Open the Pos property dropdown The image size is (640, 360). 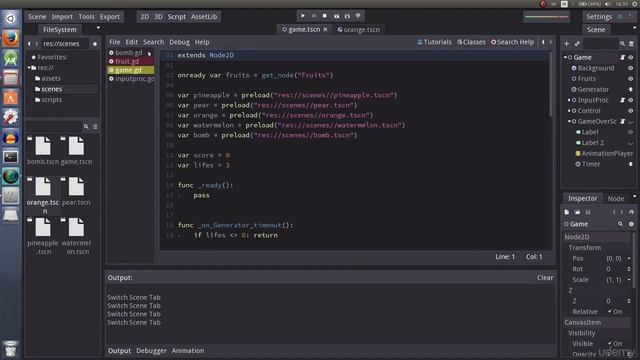(629, 258)
